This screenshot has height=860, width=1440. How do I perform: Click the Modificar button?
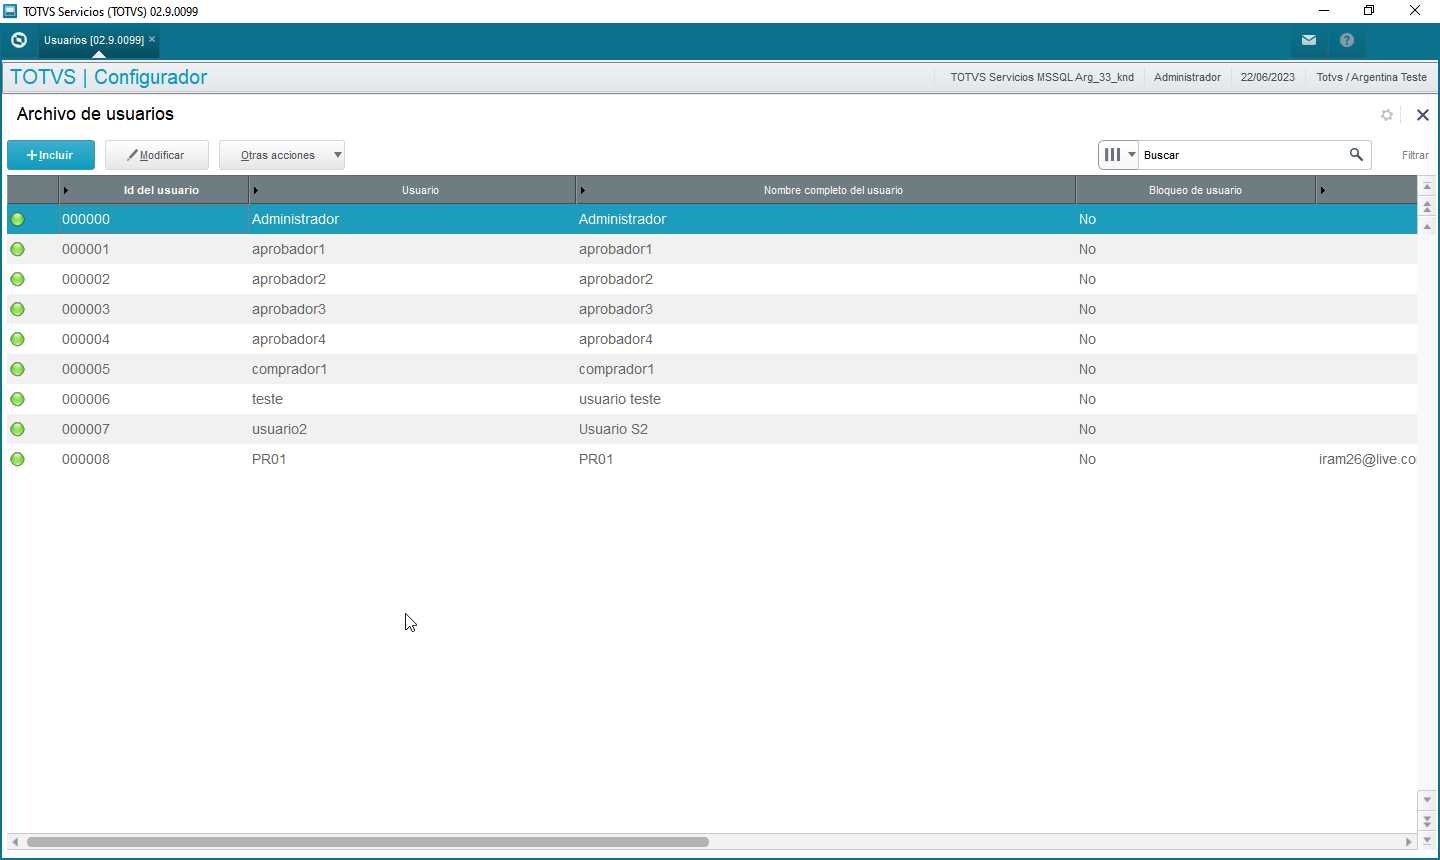(157, 155)
